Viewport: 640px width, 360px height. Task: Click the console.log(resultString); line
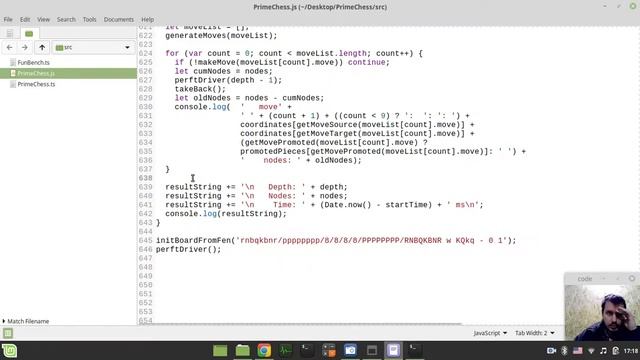click(x=226, y=213)
